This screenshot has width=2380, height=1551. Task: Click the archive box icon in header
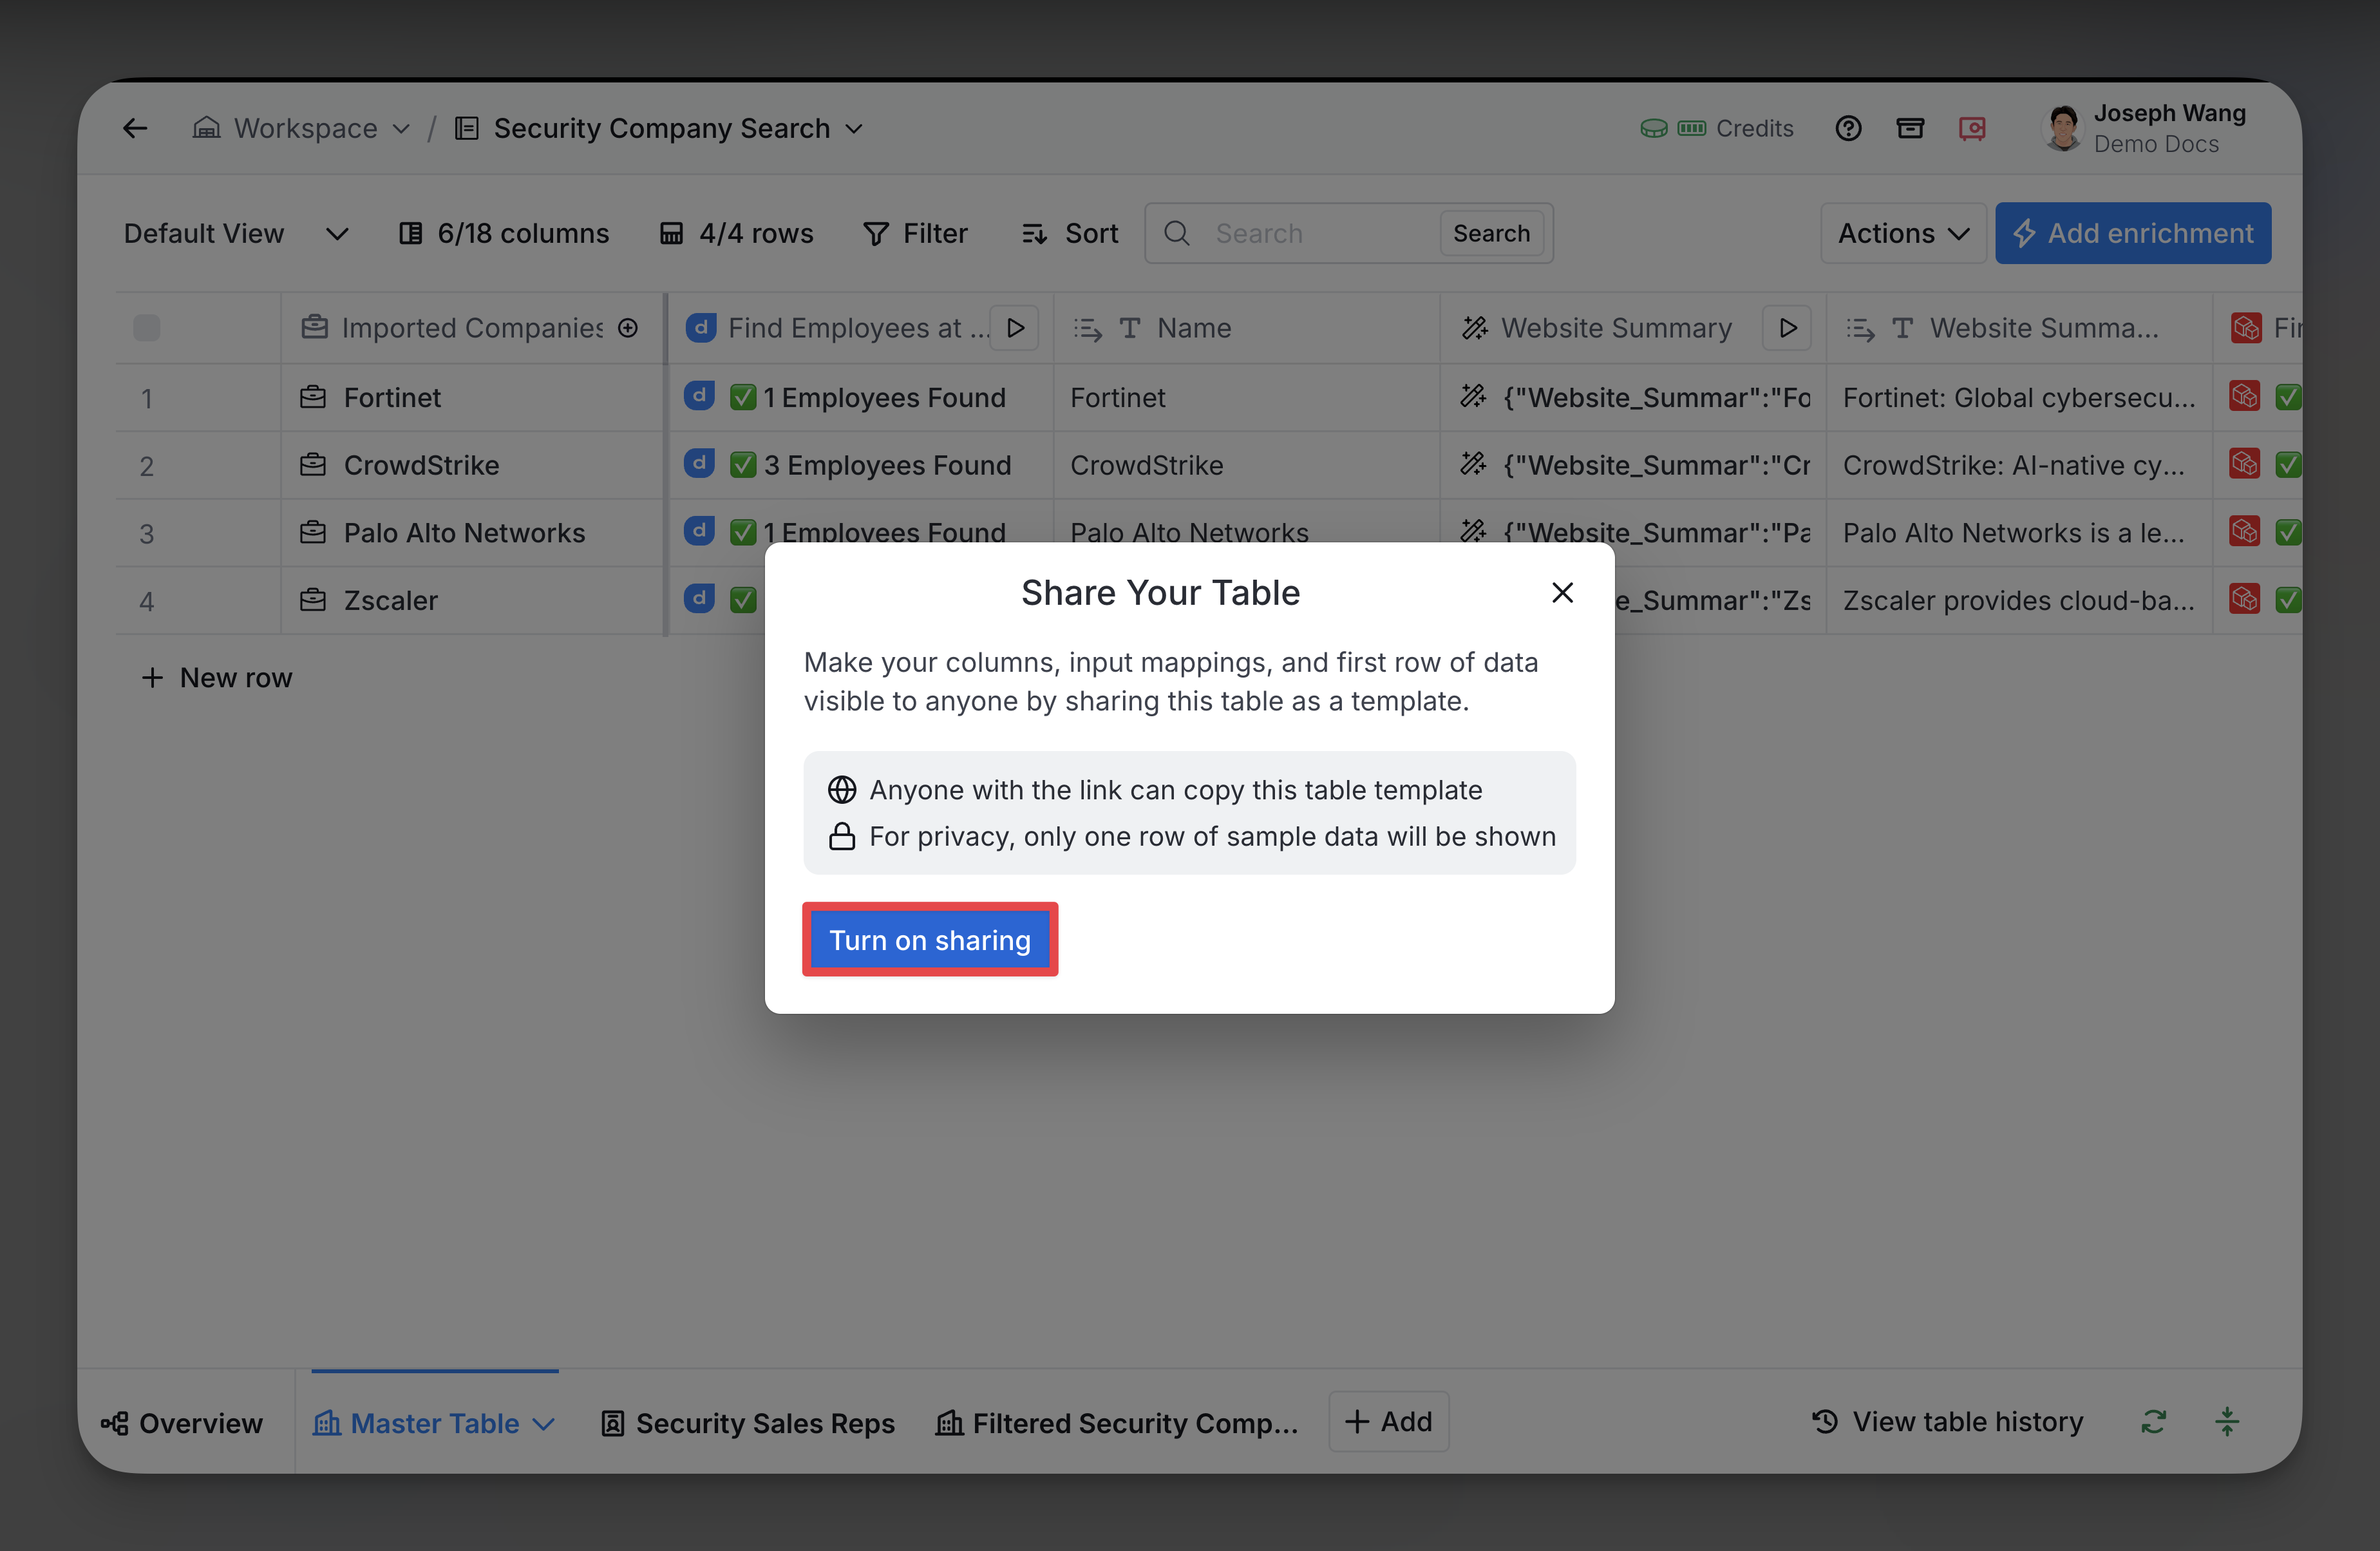[1910, 128]
